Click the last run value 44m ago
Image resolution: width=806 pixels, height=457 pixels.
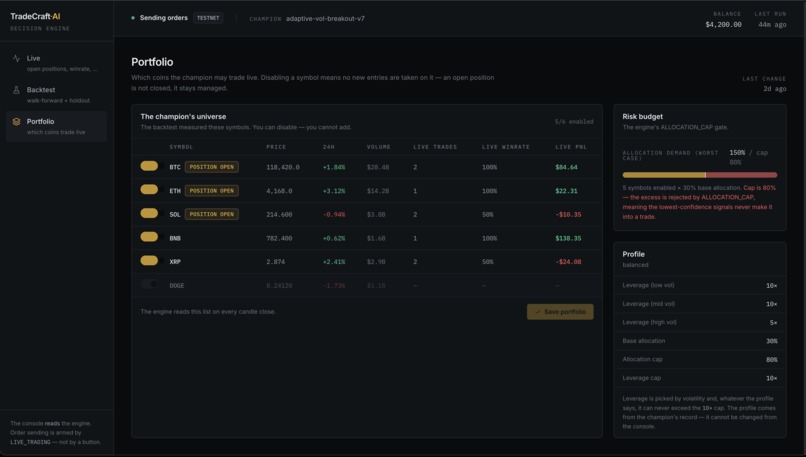click(x=772, y=25)
